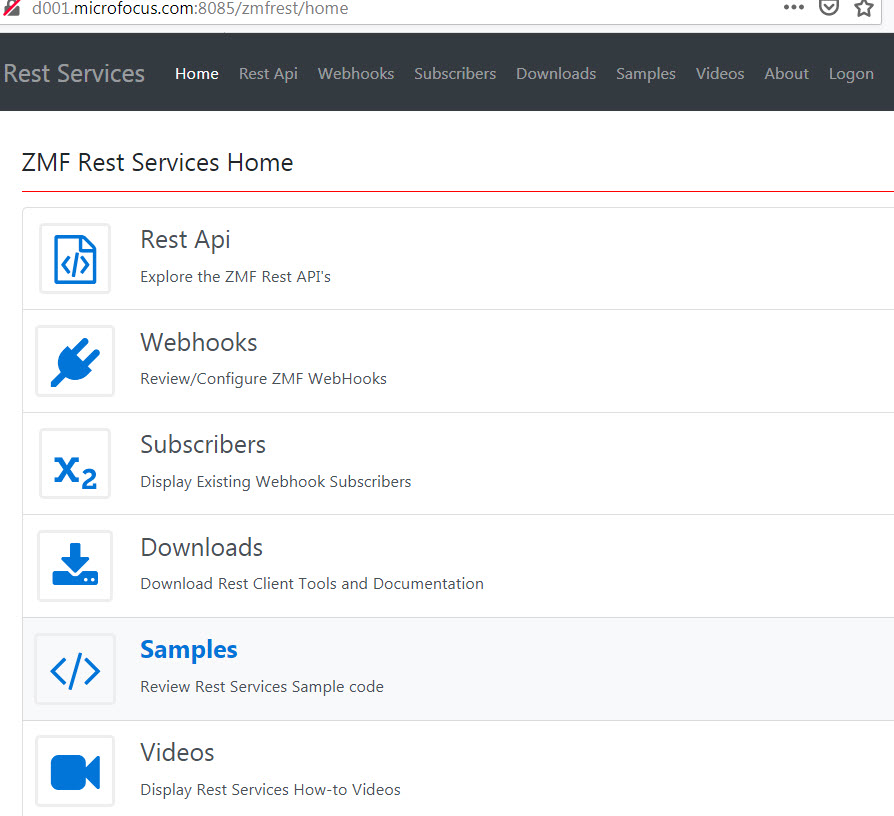This screenshot has width=894, height=816.
Task: Click the Rest Services brand title
Action: tap(74, 74)
